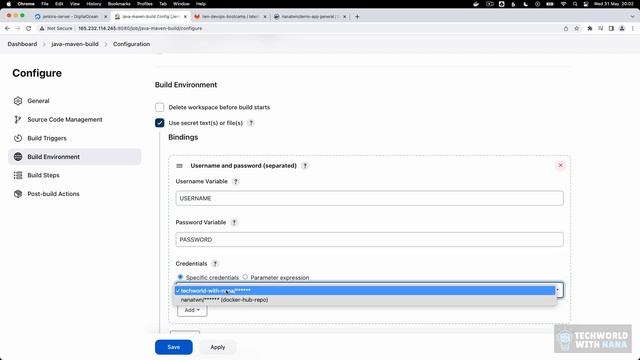Open Chrome extensions puzzle icon
The height and width of the screenshot is (360, 640).
pos(589,28)
